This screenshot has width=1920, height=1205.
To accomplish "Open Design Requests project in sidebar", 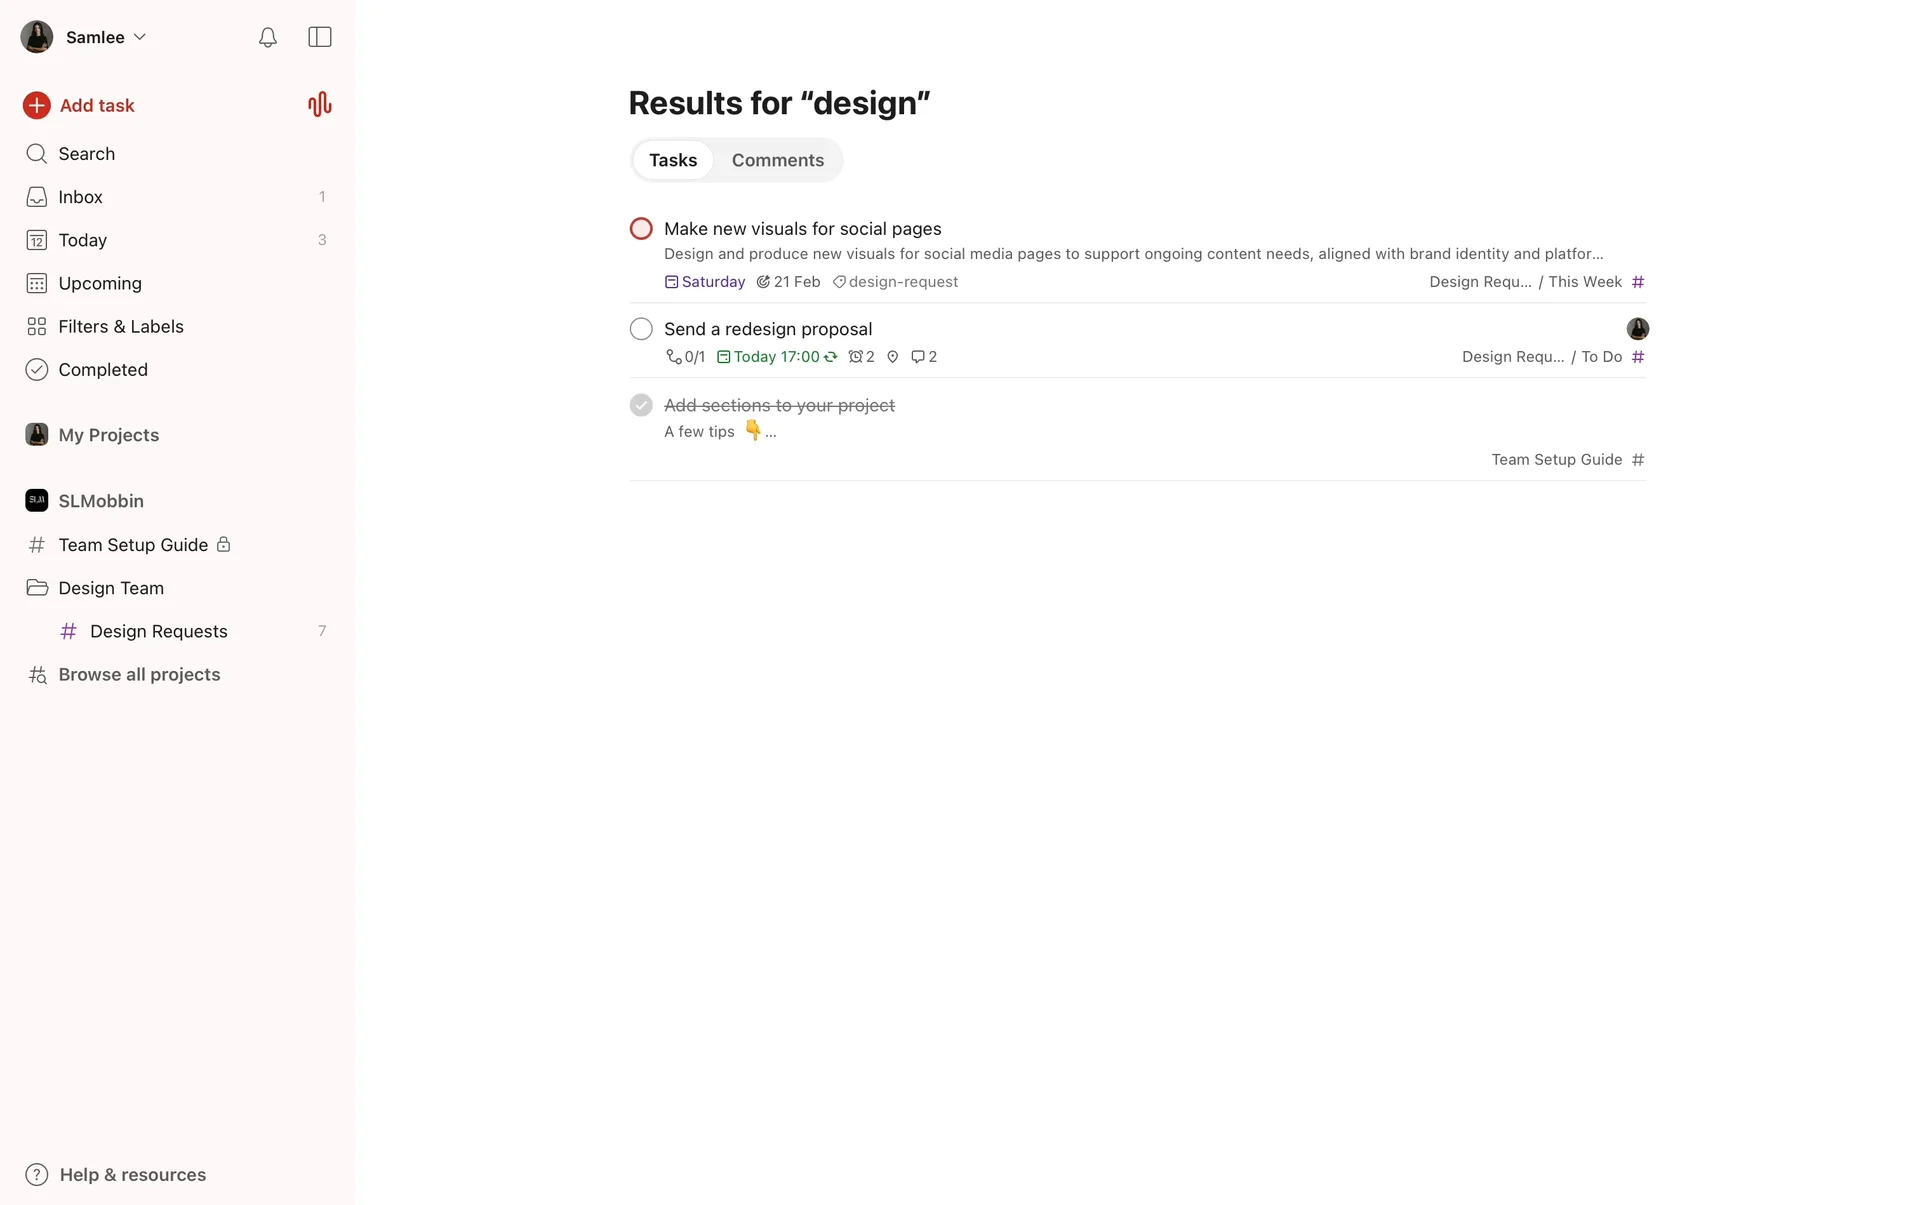I will [158, 631].
